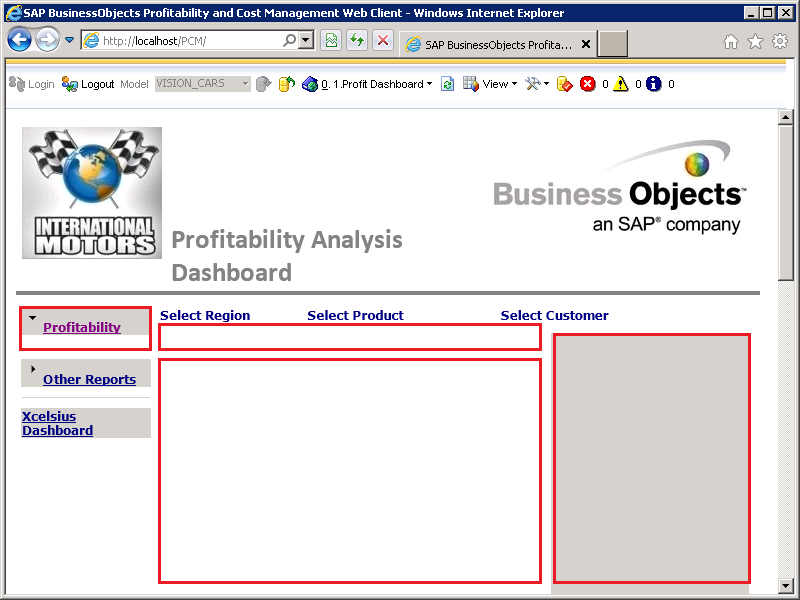Image resolution: width=800 pixels, height=600 pixels.
Task: Click the Select Customer heading
Action: coord(554,316)
